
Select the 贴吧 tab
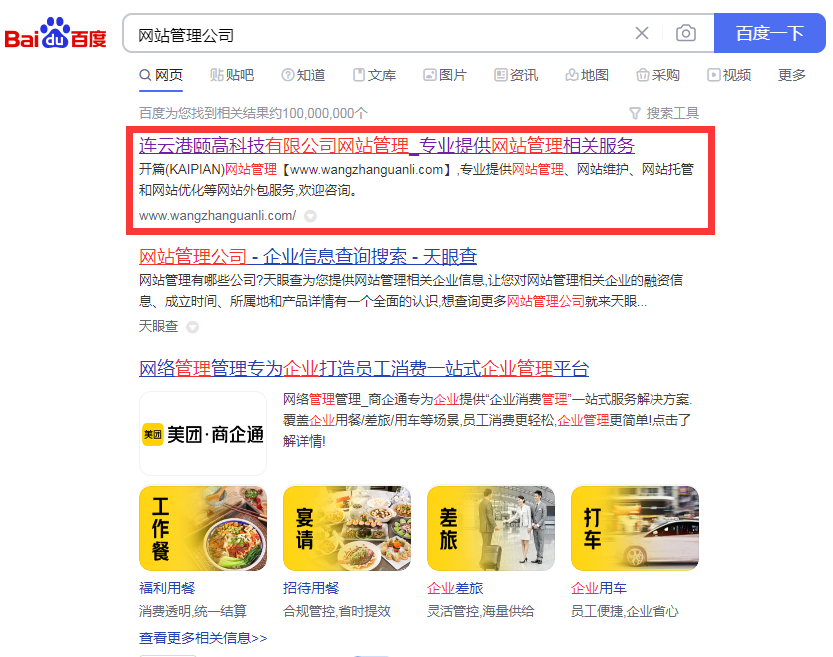coord(232,75)
